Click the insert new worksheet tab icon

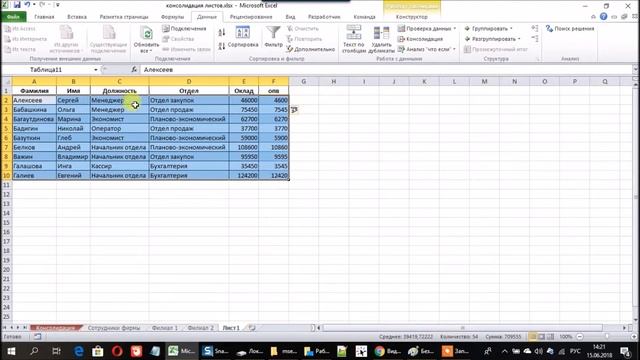[252, 328]
